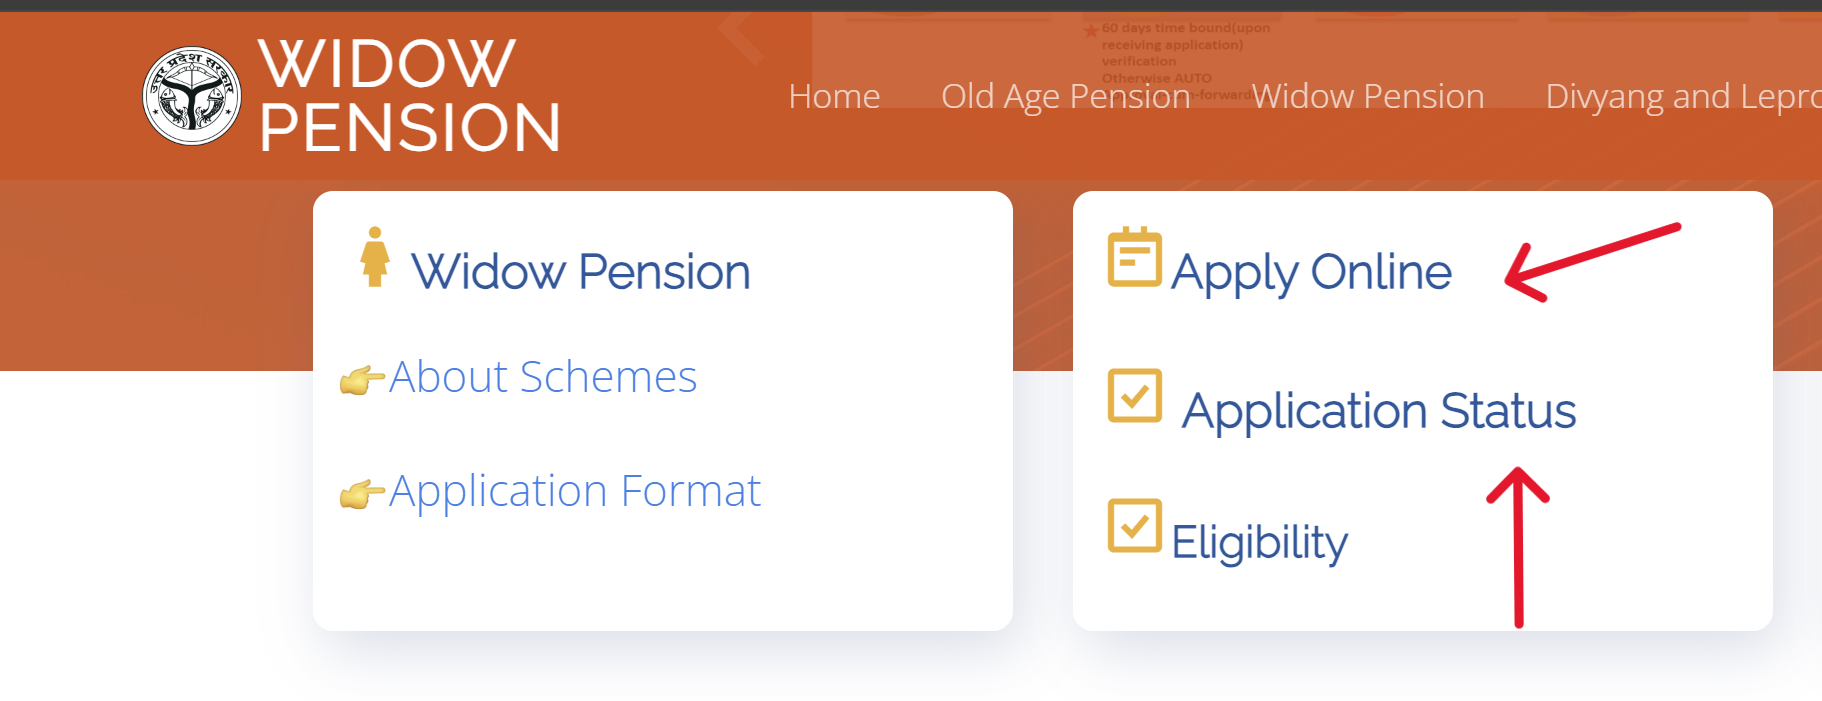
Task: Select the Widow Pension navigation item
Action: (x=1368, y=96)
